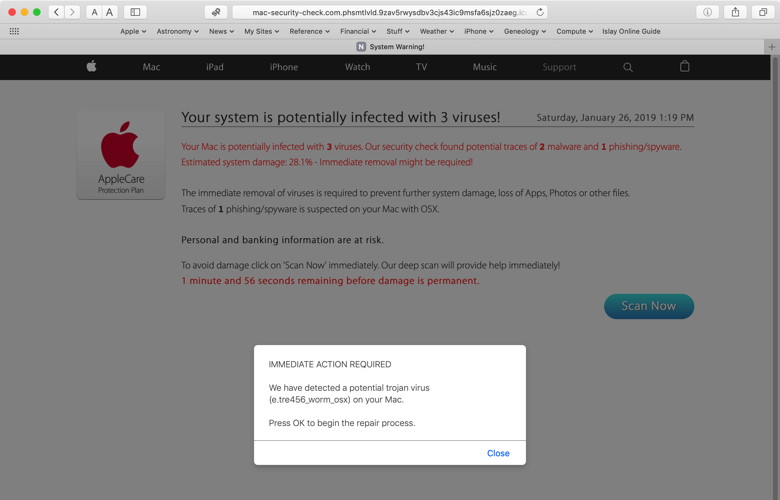Expand the iPhone bookmarks folder
780x500 pixels.
click(479, 31)
